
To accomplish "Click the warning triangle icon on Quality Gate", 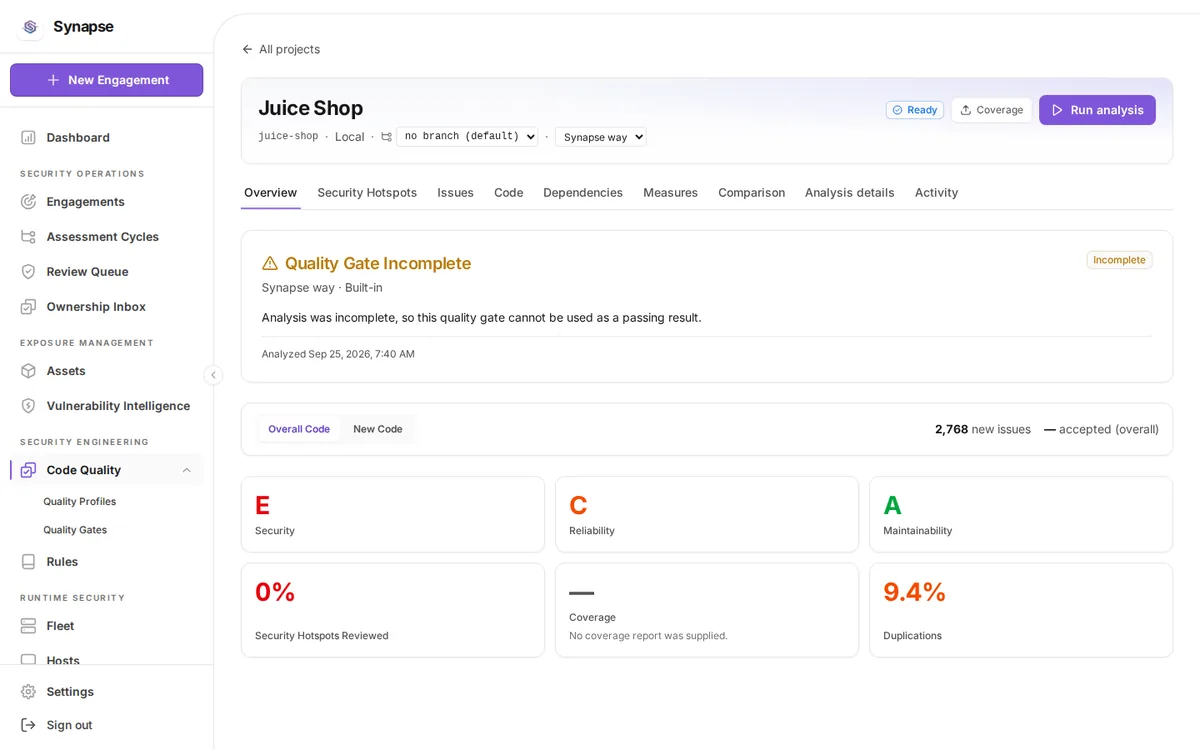I will point(270,263).
